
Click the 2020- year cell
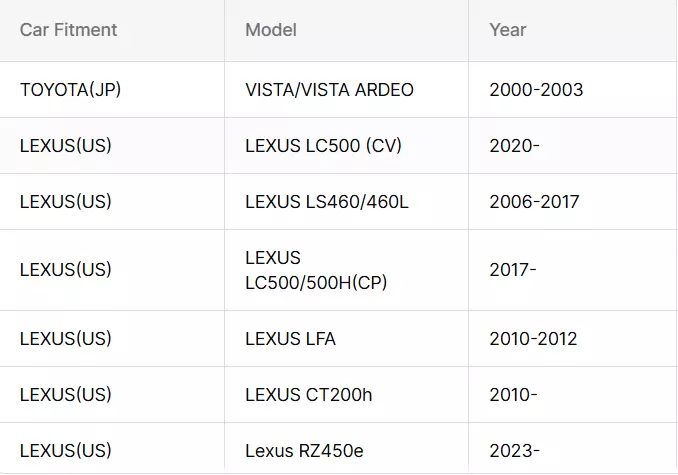point(514,146)
